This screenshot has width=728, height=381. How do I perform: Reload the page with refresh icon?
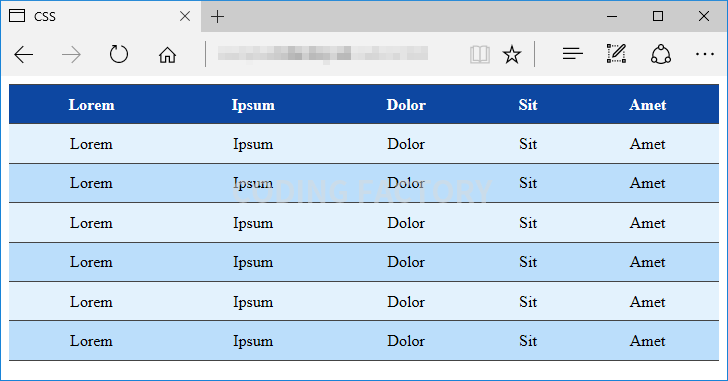pyautogui.click(x=119, y=54)
